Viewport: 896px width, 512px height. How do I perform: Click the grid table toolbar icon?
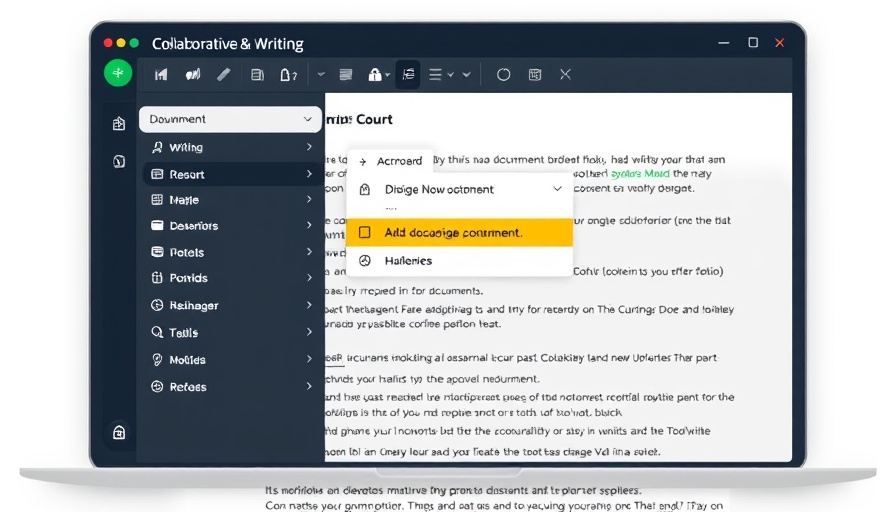pos(535,74)
